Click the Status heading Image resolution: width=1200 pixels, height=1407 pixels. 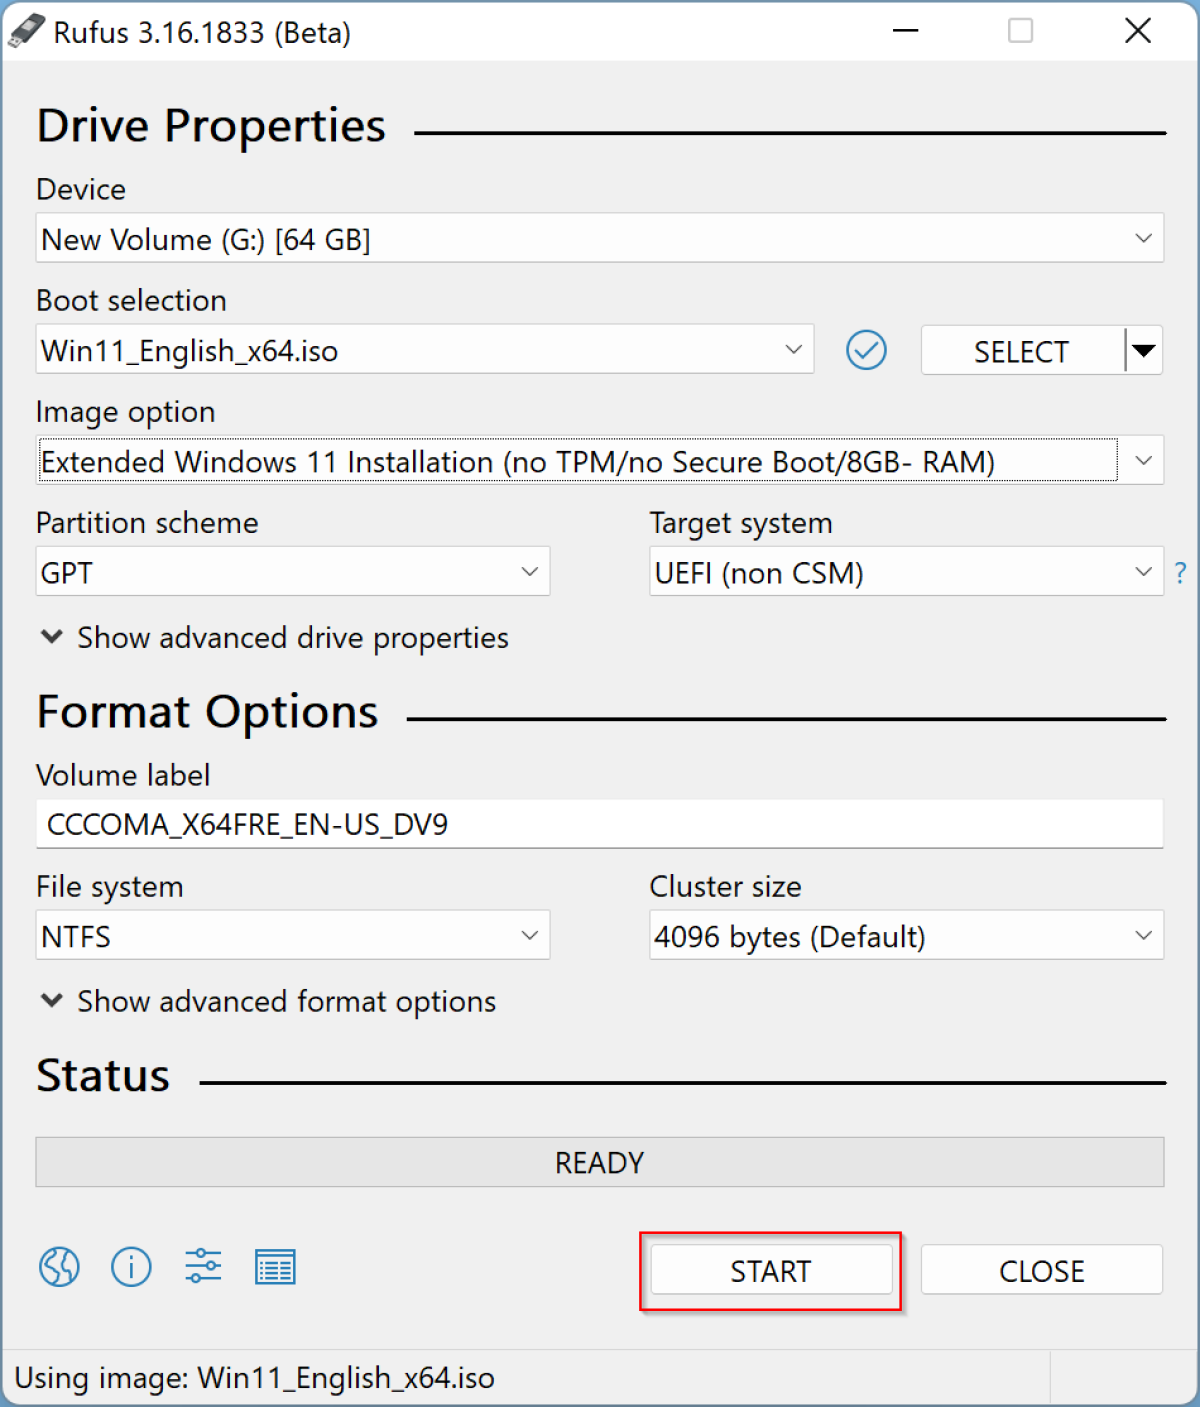(x=103, y=1076)
